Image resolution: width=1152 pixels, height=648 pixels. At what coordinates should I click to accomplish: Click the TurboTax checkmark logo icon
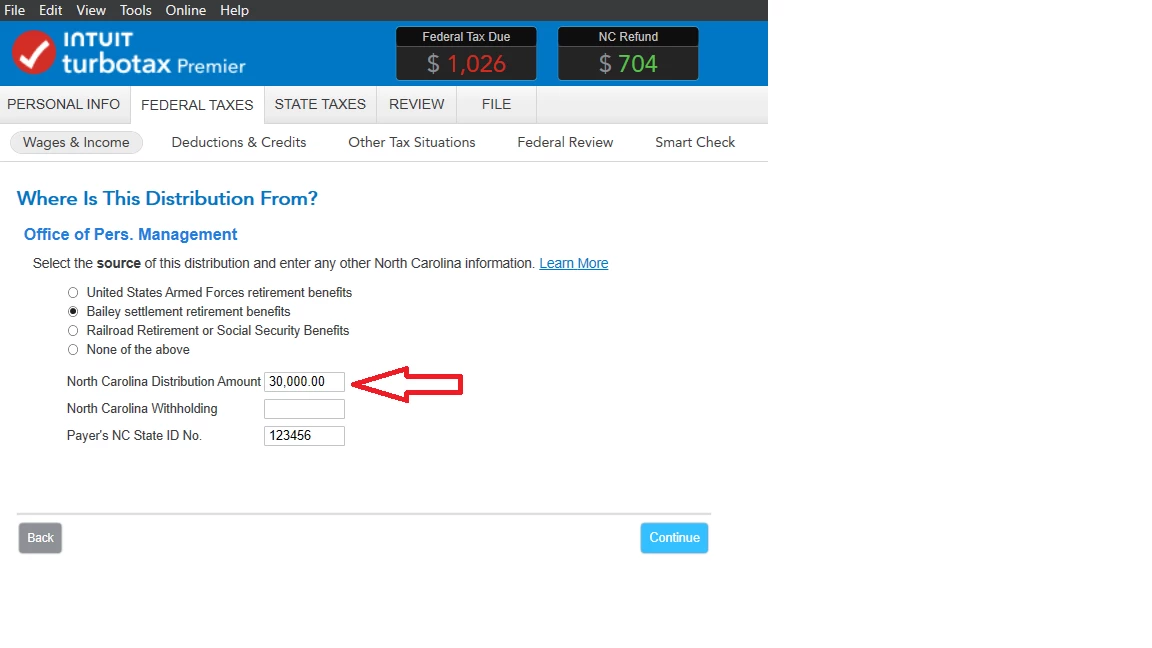click(33, 53)
